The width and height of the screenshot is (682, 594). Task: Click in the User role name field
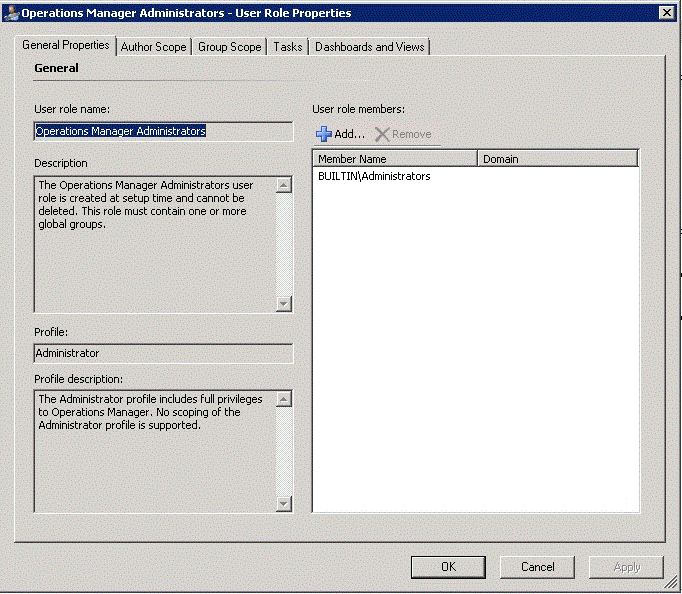(163, 131)
